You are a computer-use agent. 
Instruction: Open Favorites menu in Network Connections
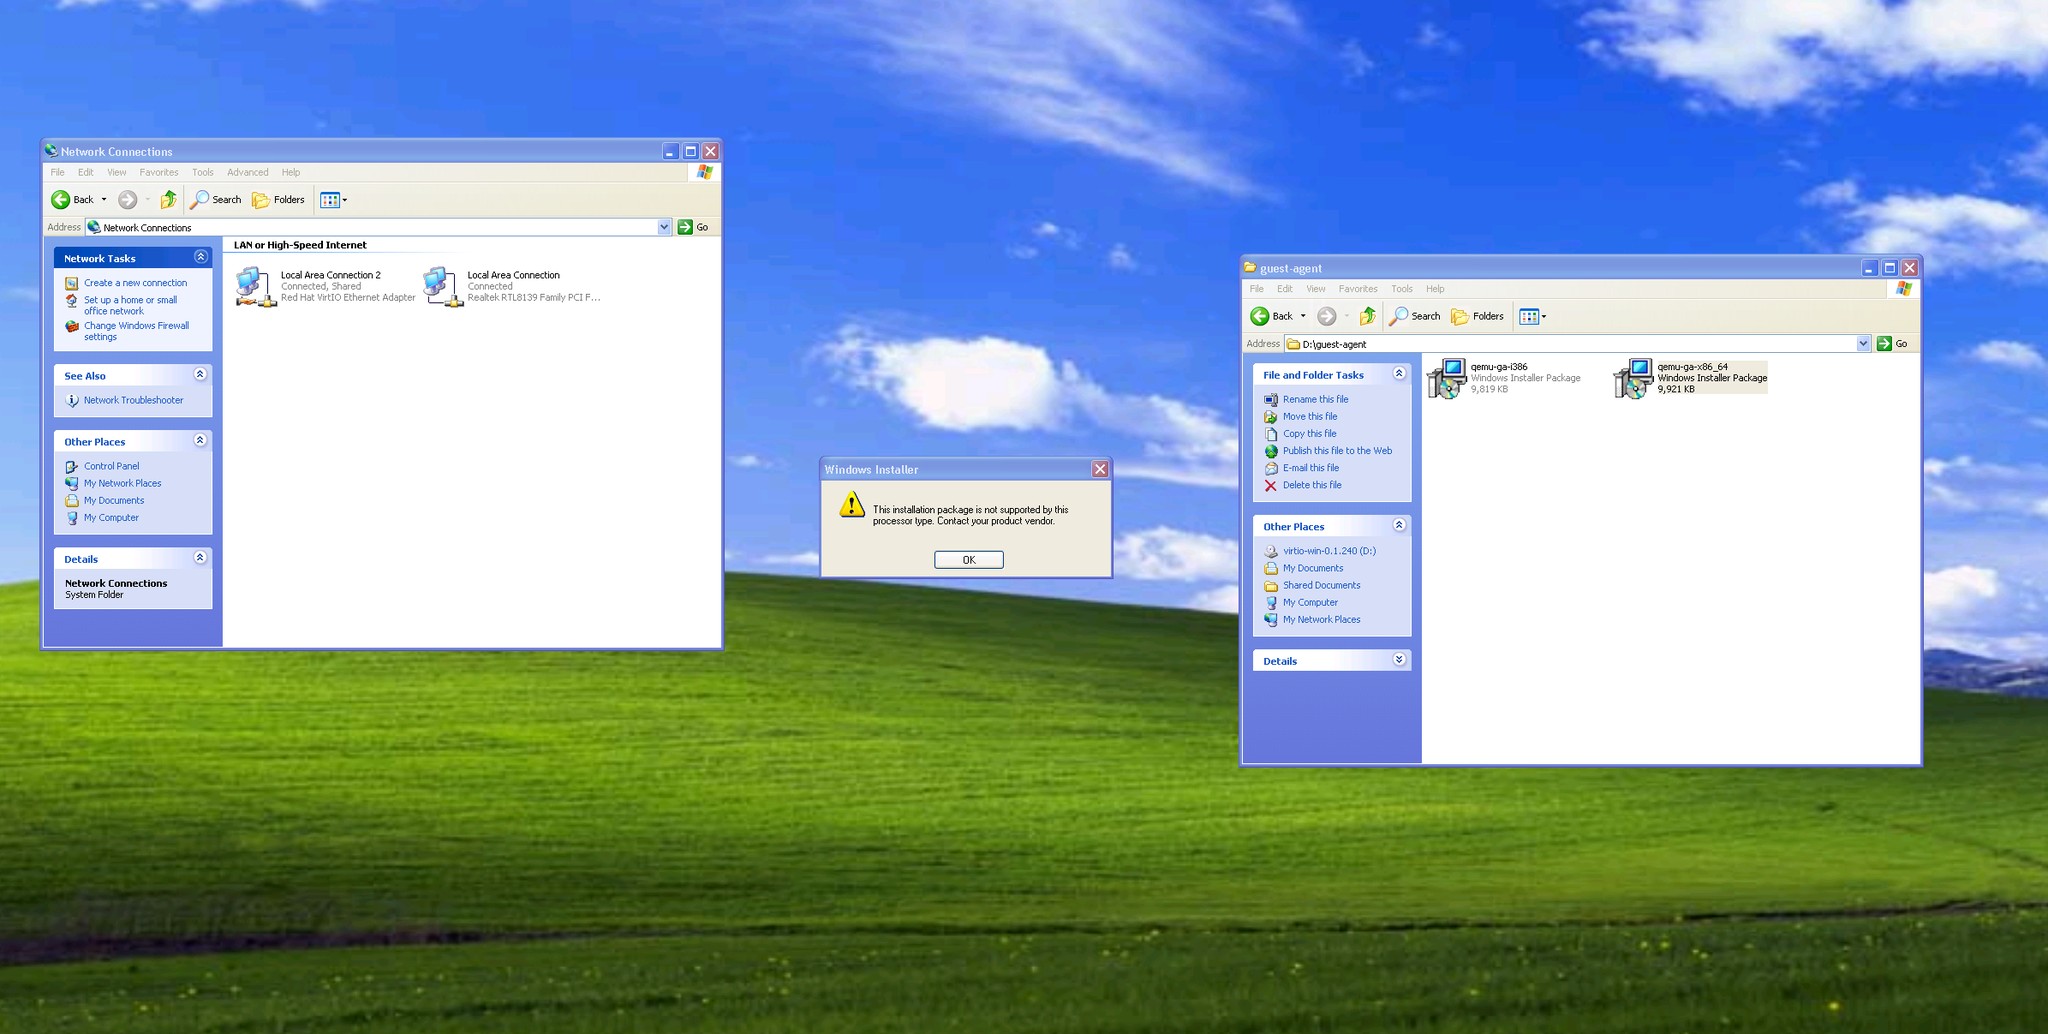click(159, 172)
